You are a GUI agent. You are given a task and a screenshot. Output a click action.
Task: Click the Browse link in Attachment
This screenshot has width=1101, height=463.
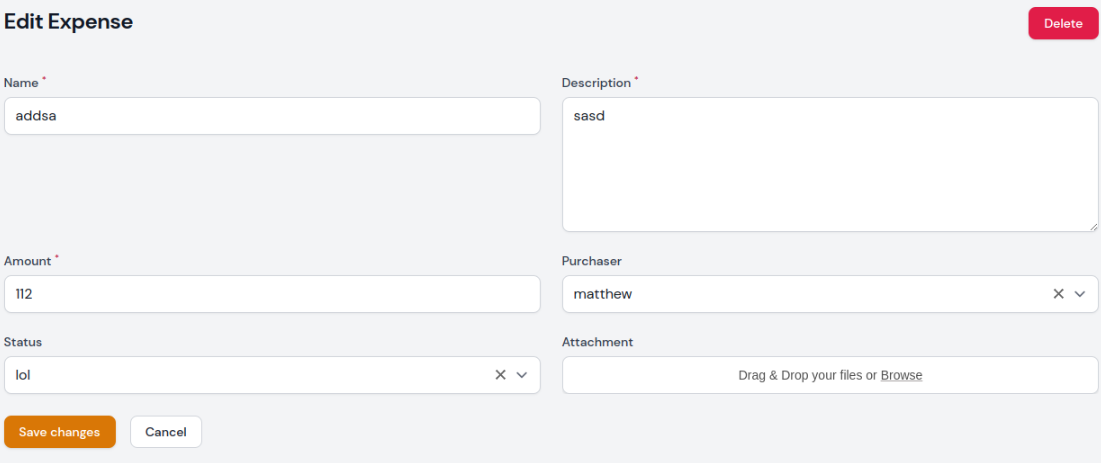pyautogui.click(x=901, y=375)
